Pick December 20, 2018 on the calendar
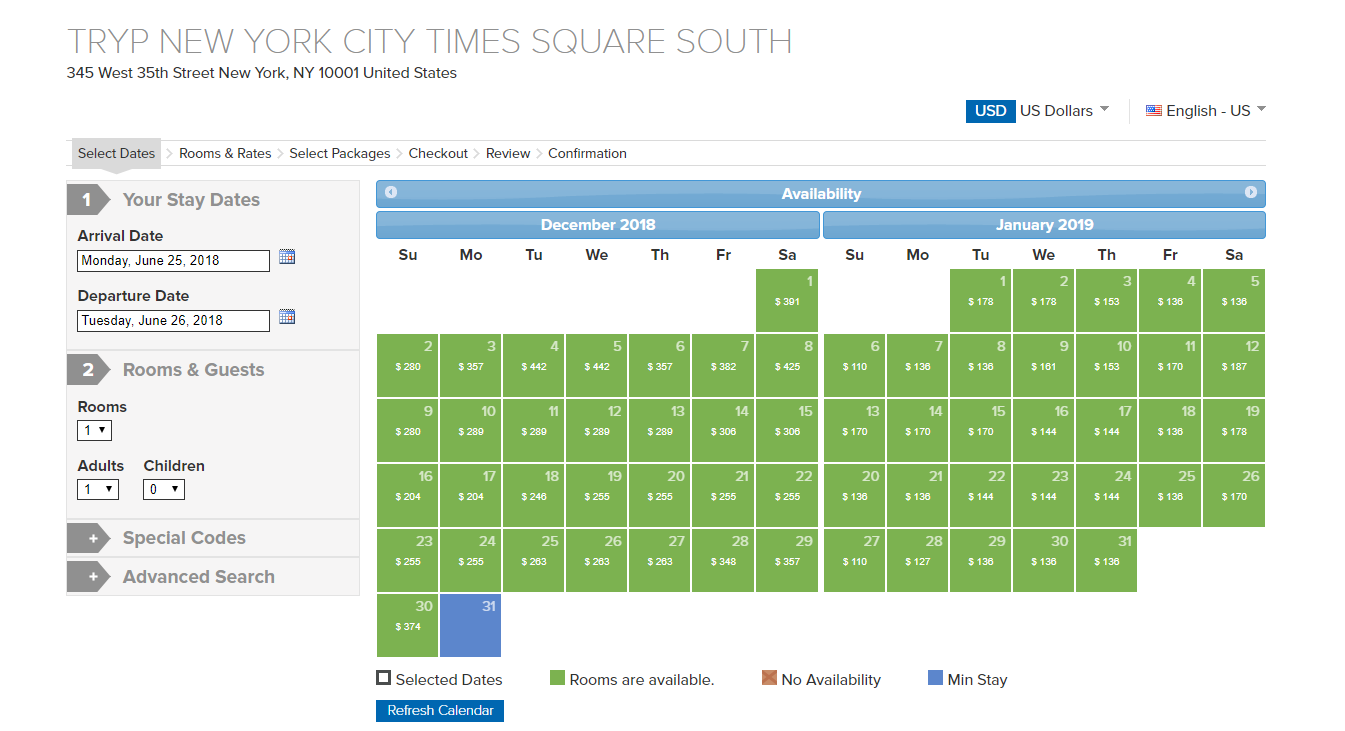 point(660,495)
